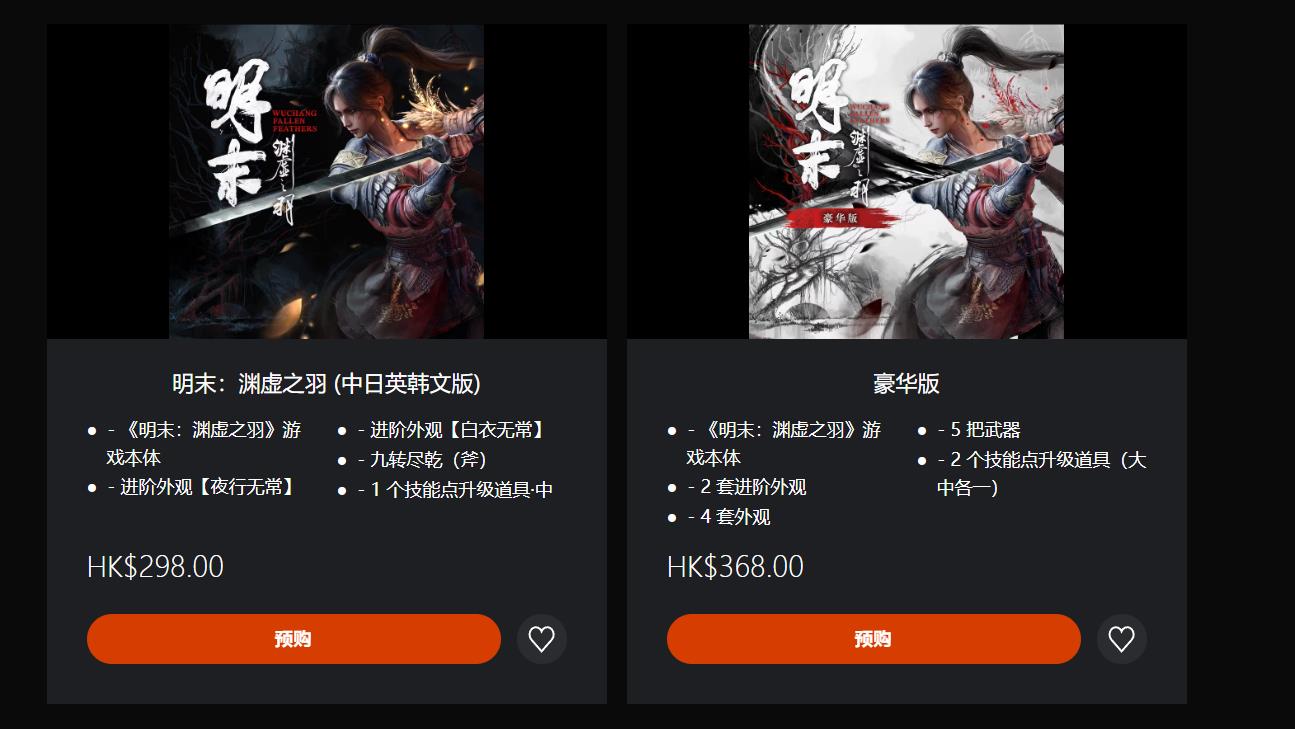Select the 4 套外观 list entry

point(728,517)
